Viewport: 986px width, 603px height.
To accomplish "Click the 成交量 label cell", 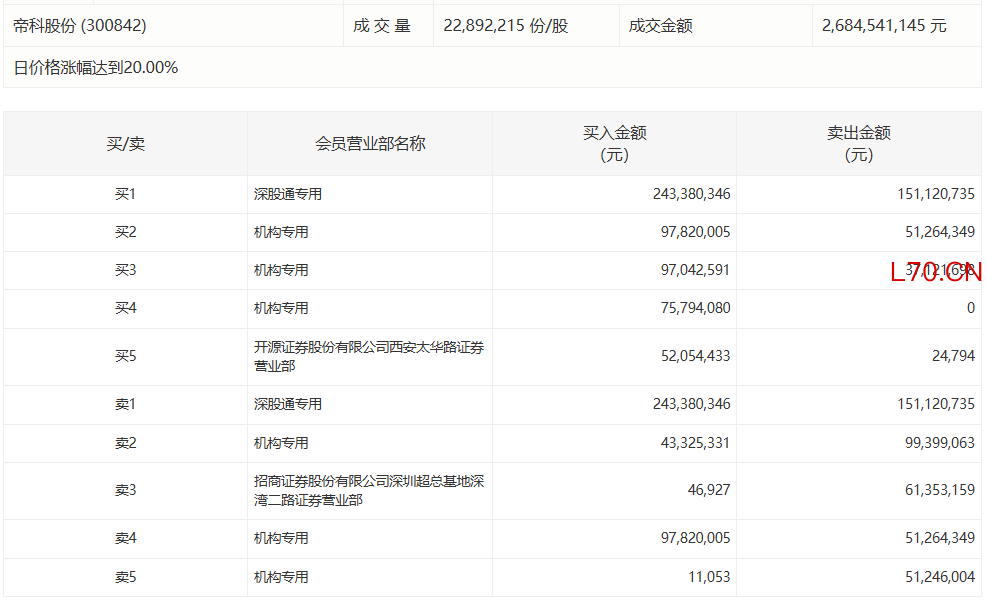I will 382,26.
